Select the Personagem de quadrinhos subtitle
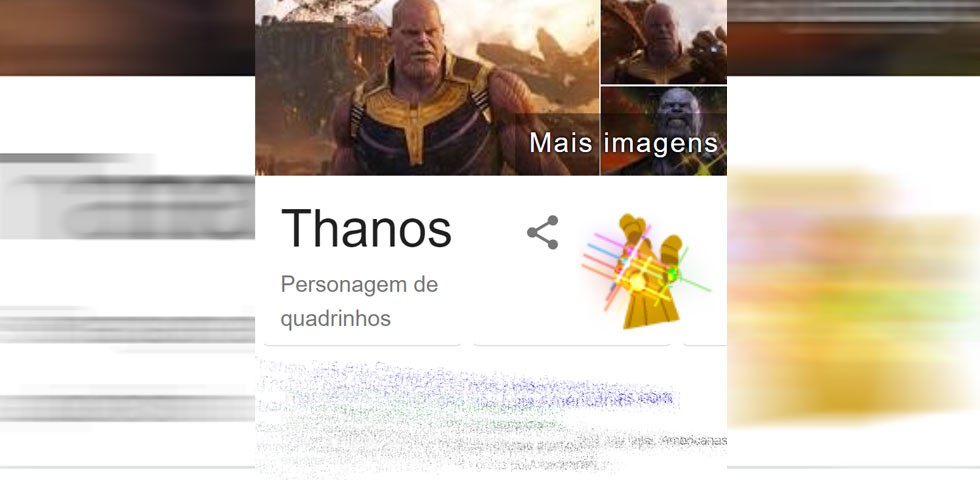 pos(359,301)
